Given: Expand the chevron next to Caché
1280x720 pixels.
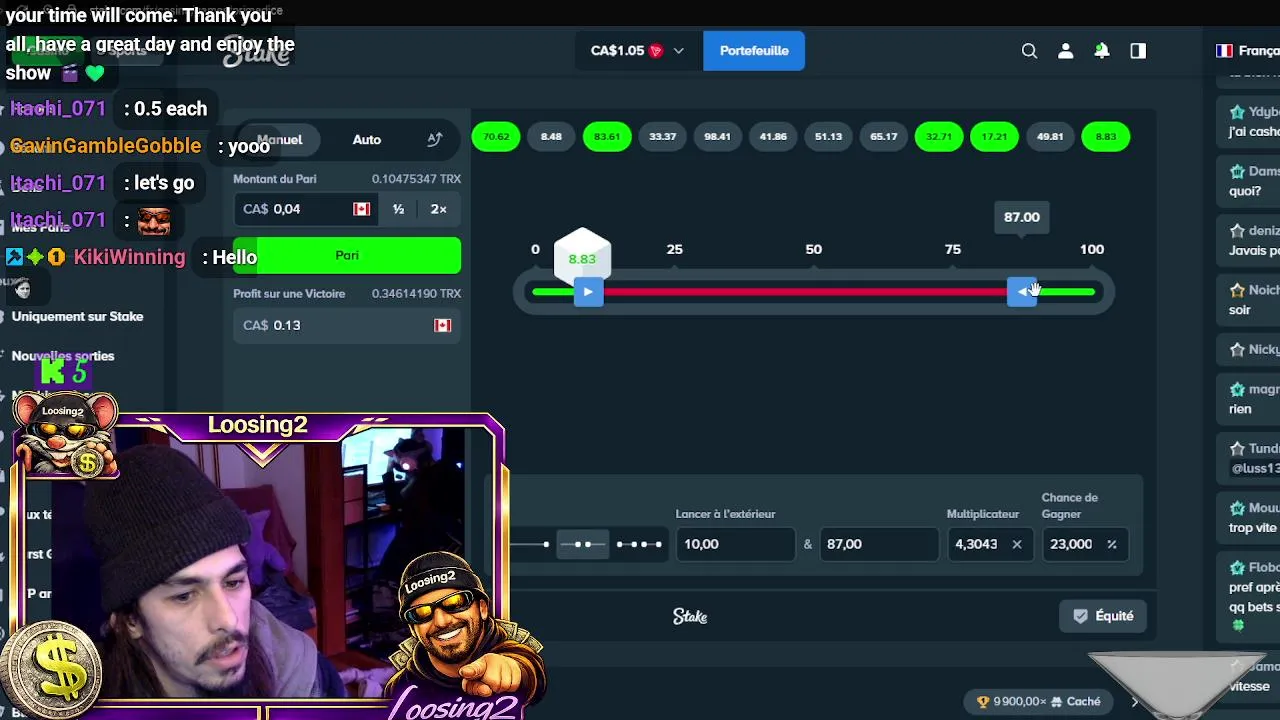Looking at the screenshot, I should (1134, 702).
